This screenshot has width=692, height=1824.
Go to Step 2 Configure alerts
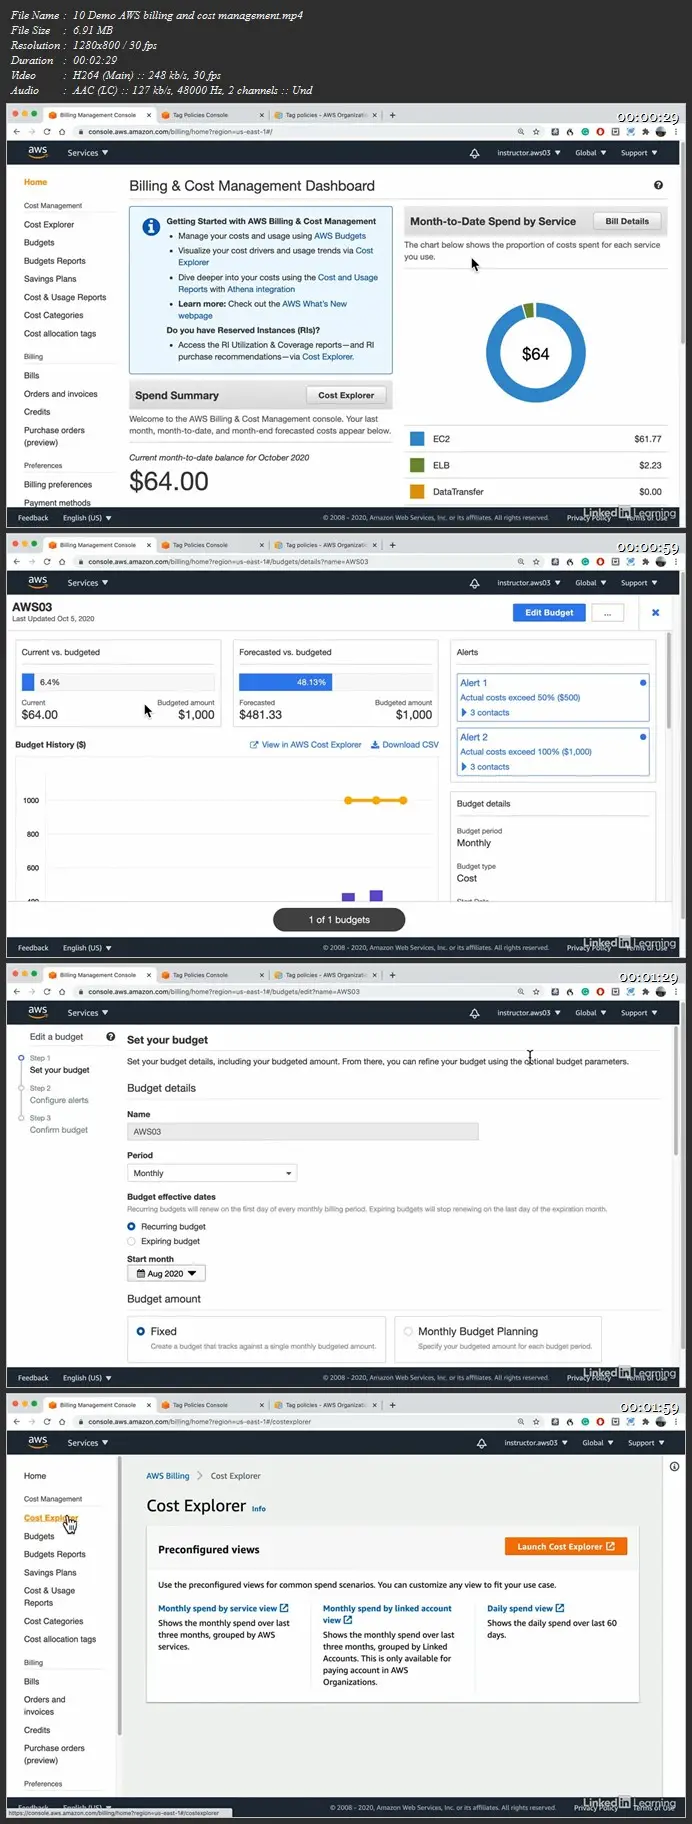[x=59, y=1100]
